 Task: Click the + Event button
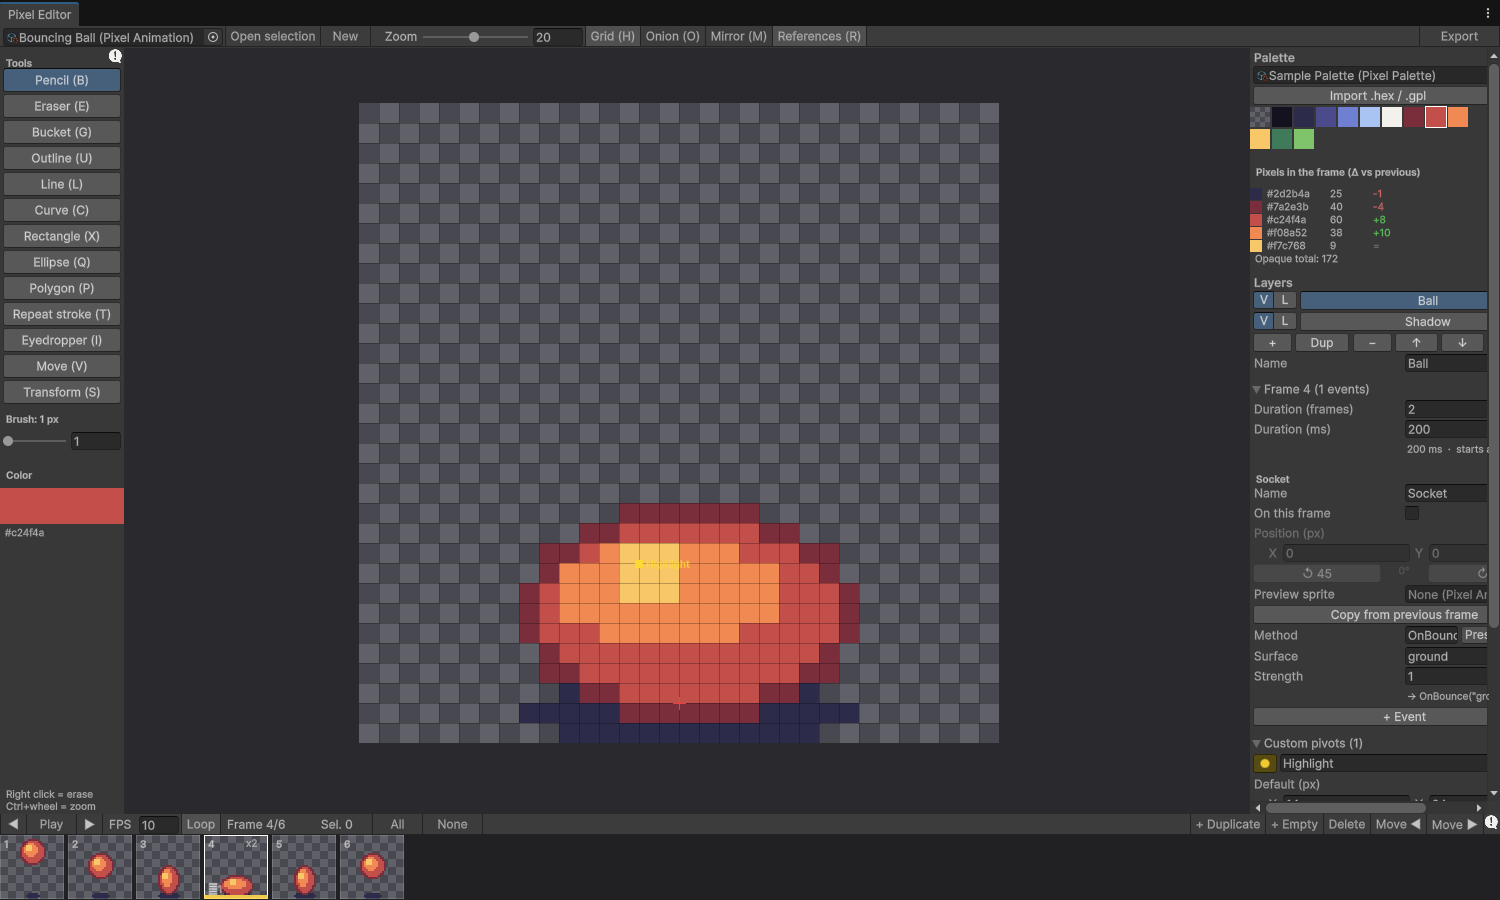[x=1370, y=717]
